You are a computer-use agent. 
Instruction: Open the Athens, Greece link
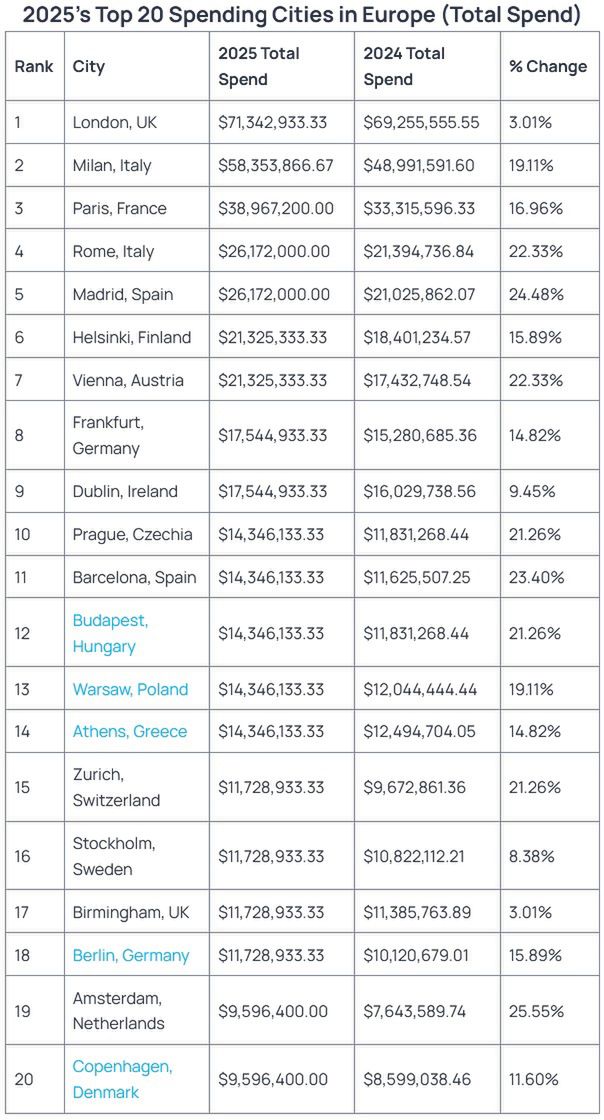(129, 731)
